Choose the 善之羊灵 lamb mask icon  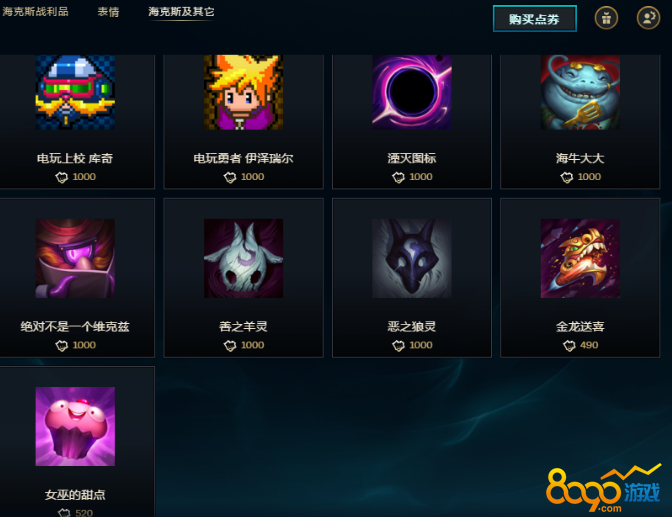point(243,258)
